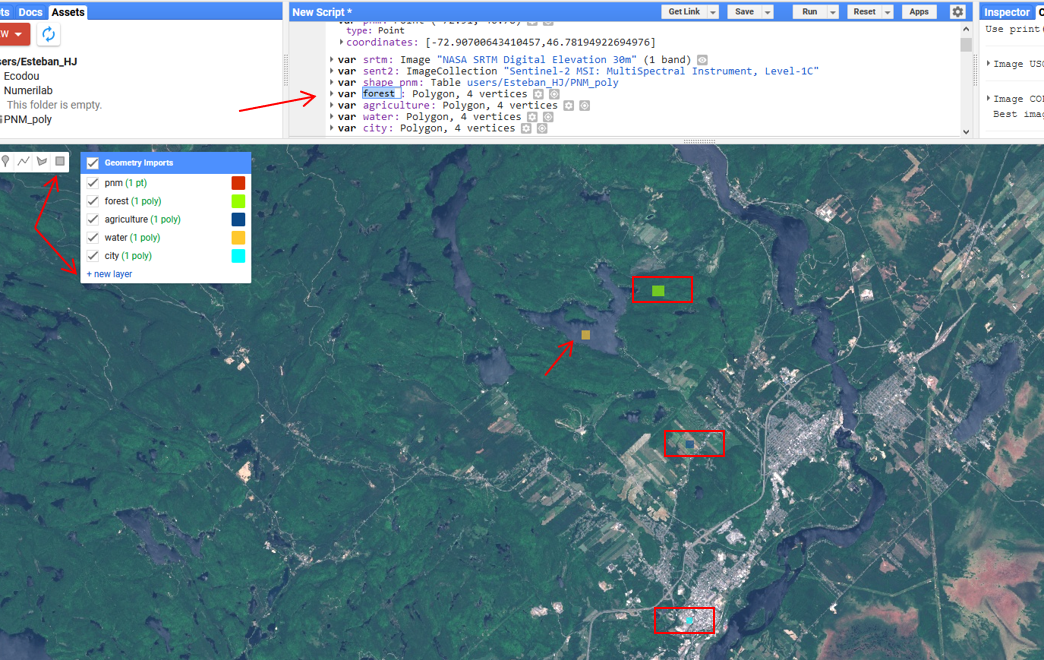This screenshot has width=1044, height=660.
Task: Uncheck the city layer checkbox
Action: pyautogui.click(x=93, y=256)
